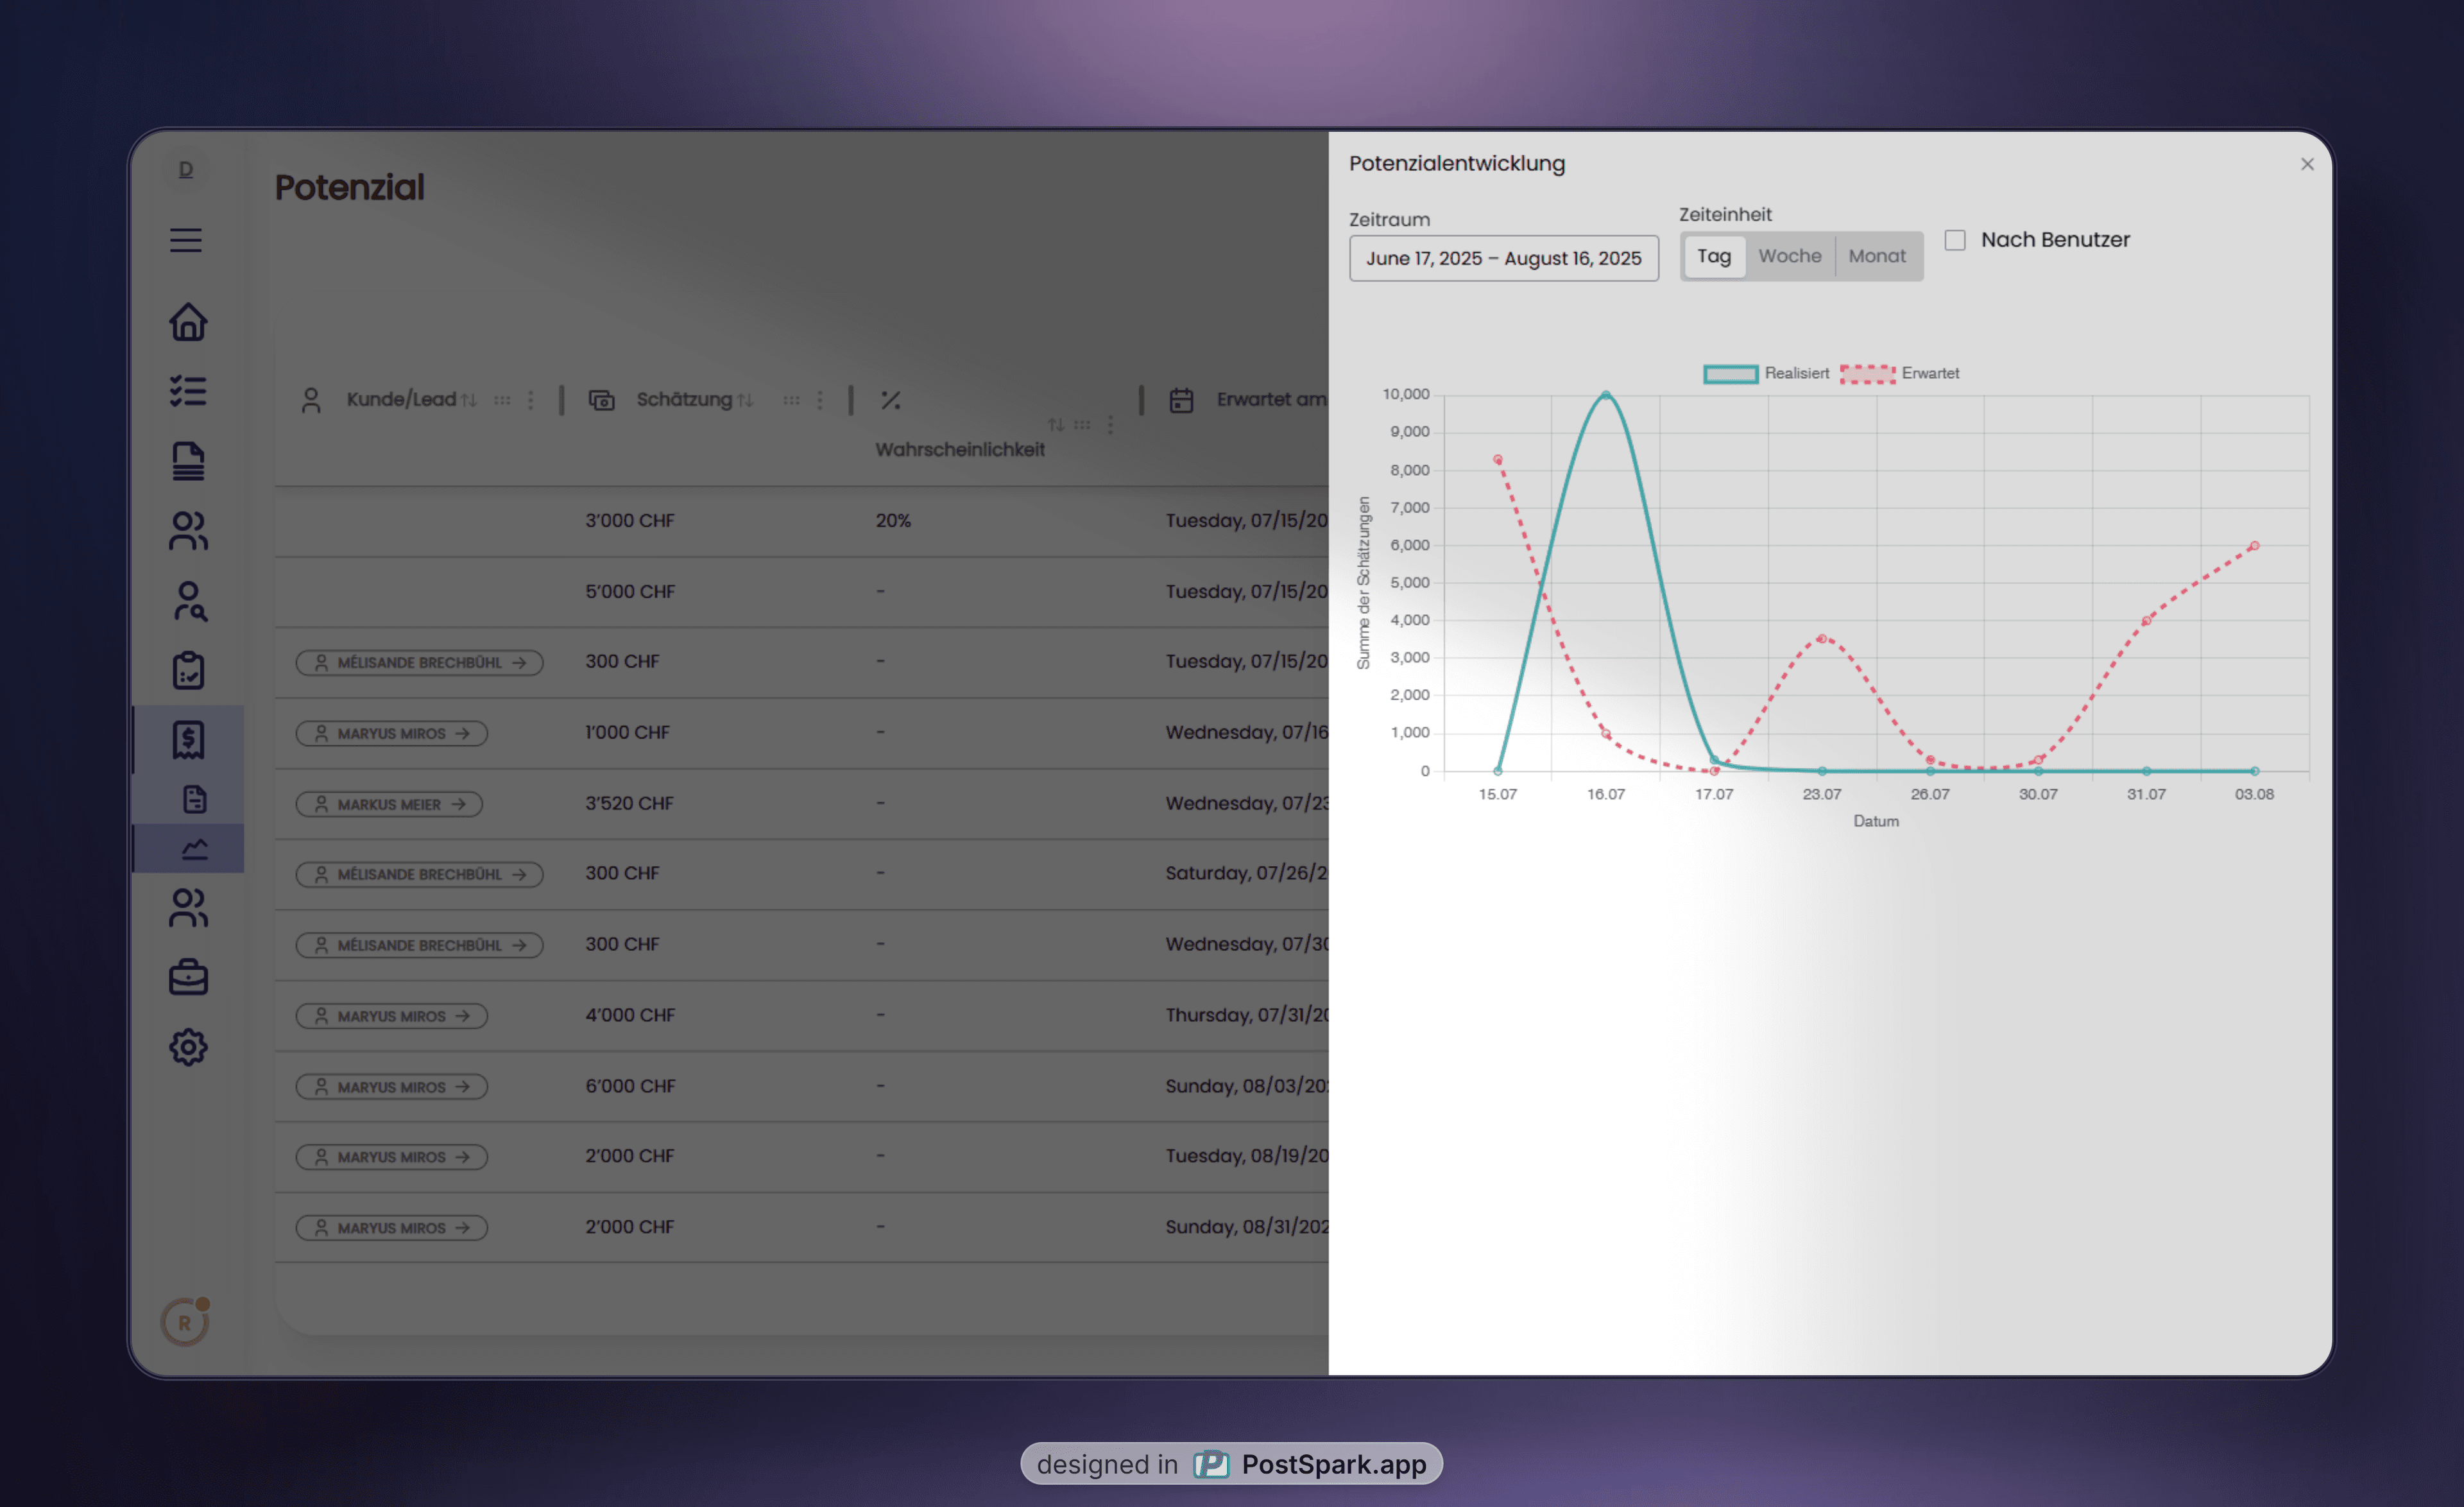Open Schätzung column options (three dots)
Screen dimensions: 2464x1507
(x=820, y=400)
